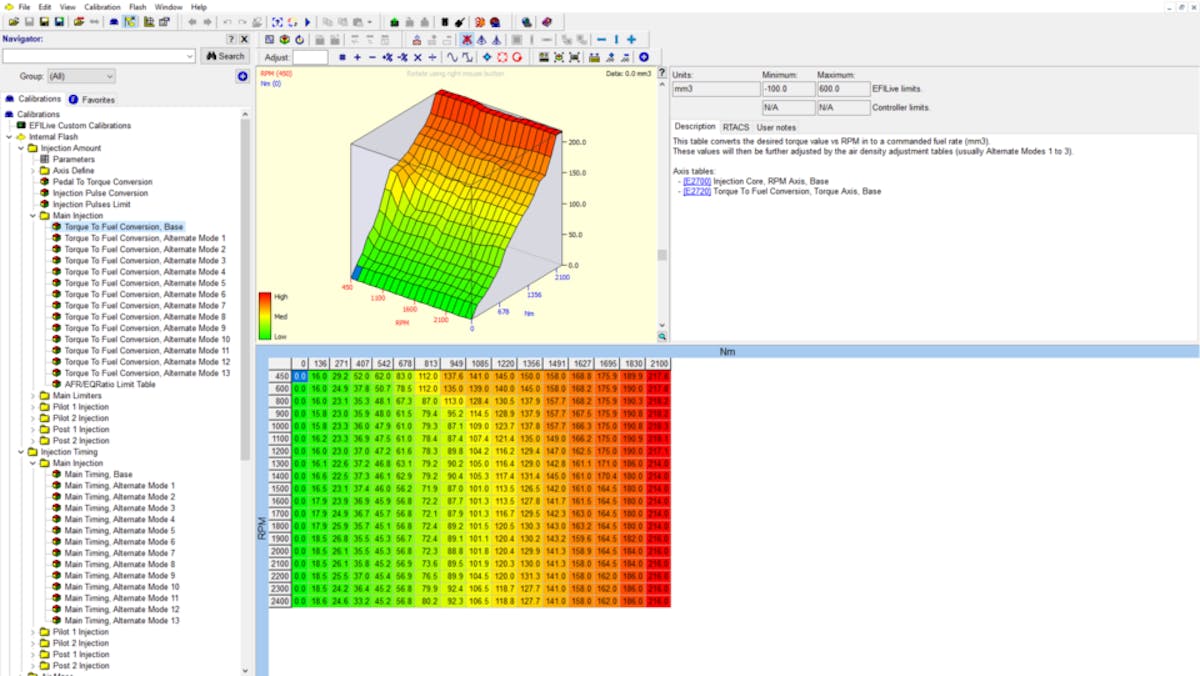This screenshot has height=676, width=1200.
Task: Click the Search button
Action: [x=225, y=56]
